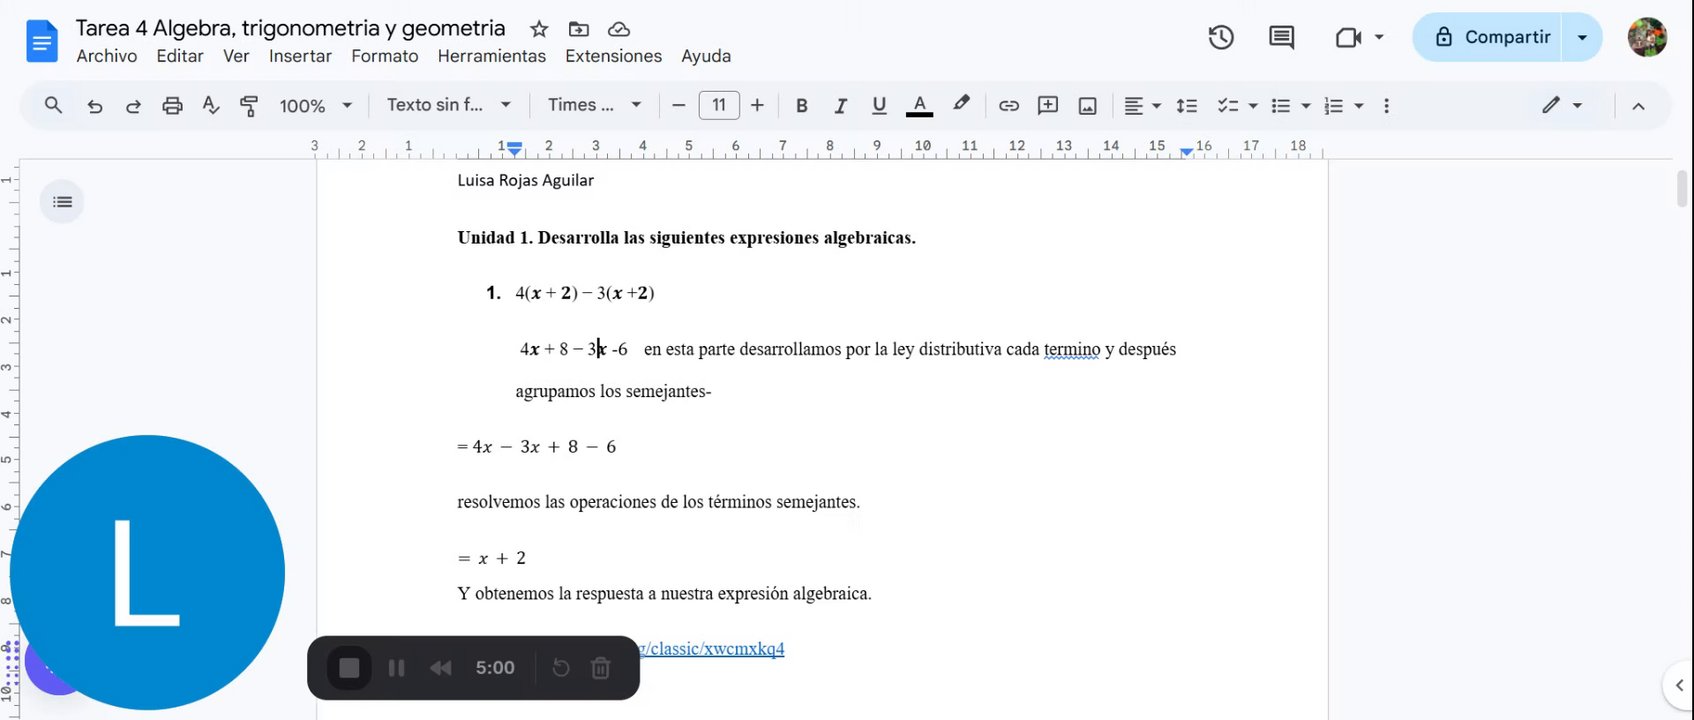The image size is (1694, 720).
Task: Click the font size field 11
Action: [x=719, y=105]
